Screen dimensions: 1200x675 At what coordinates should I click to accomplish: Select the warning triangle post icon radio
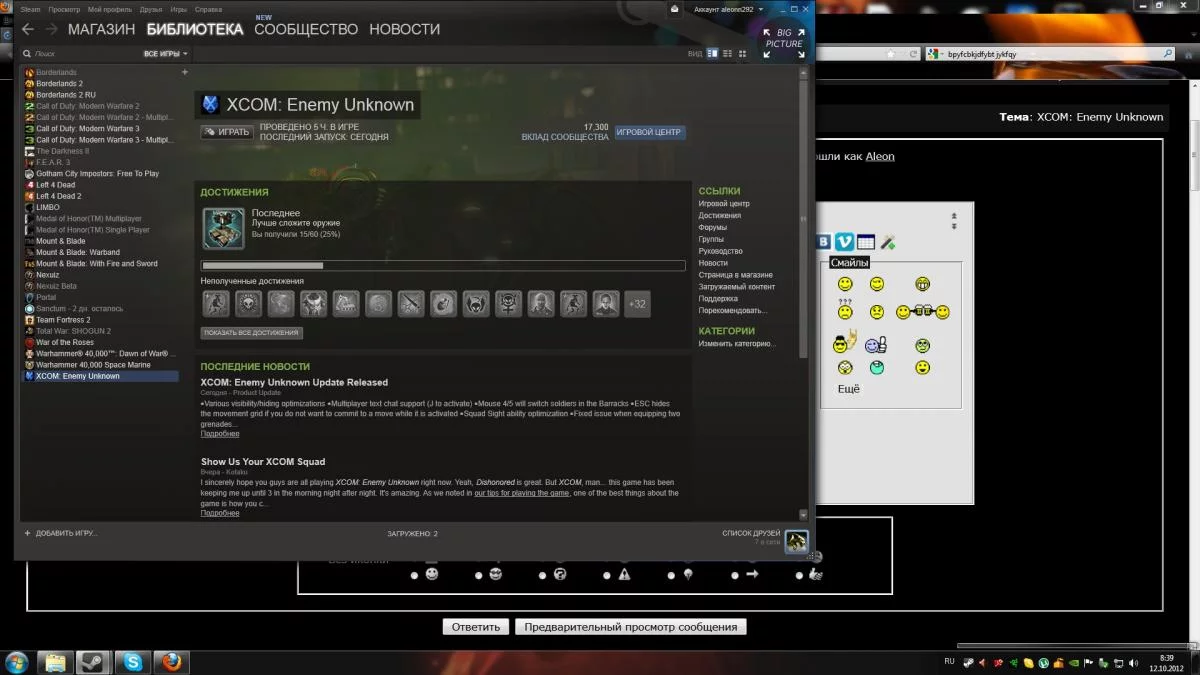coord(607,575)
